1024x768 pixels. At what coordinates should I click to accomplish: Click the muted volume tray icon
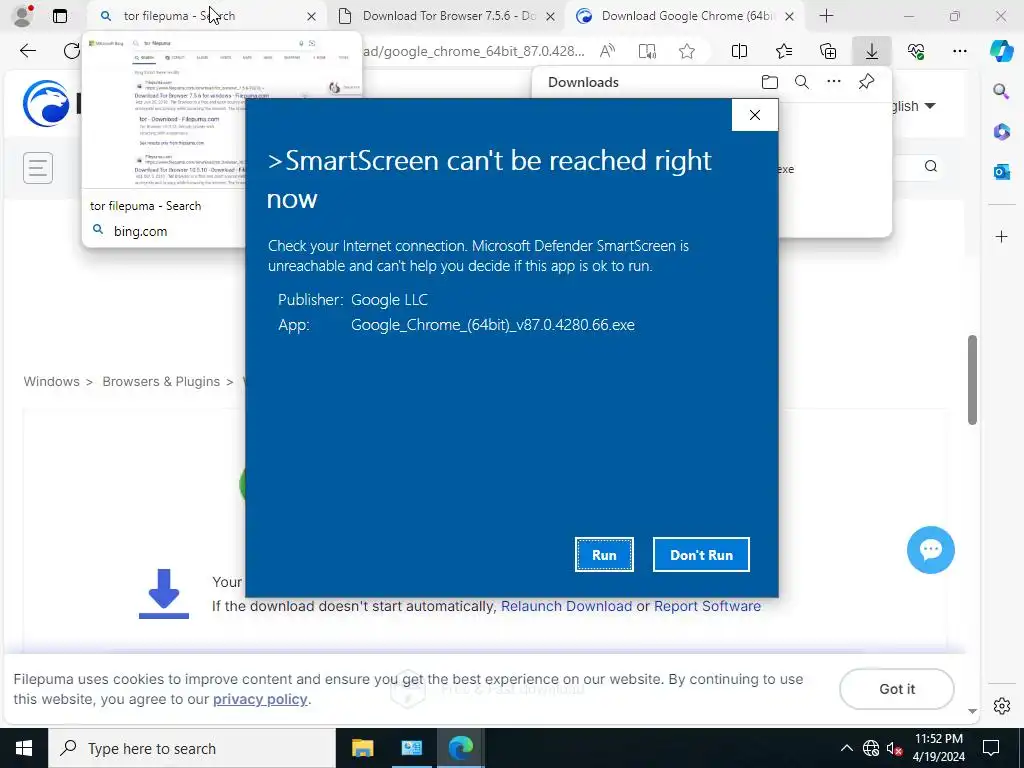[x=894, y=748]
